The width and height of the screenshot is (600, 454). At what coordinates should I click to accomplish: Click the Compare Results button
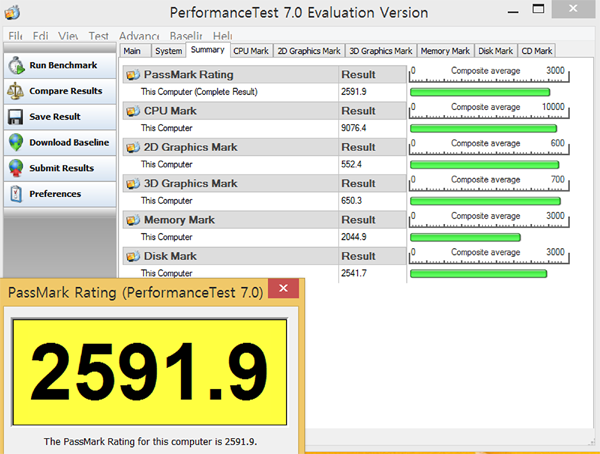pyautogui.click(x=60, y=91)
